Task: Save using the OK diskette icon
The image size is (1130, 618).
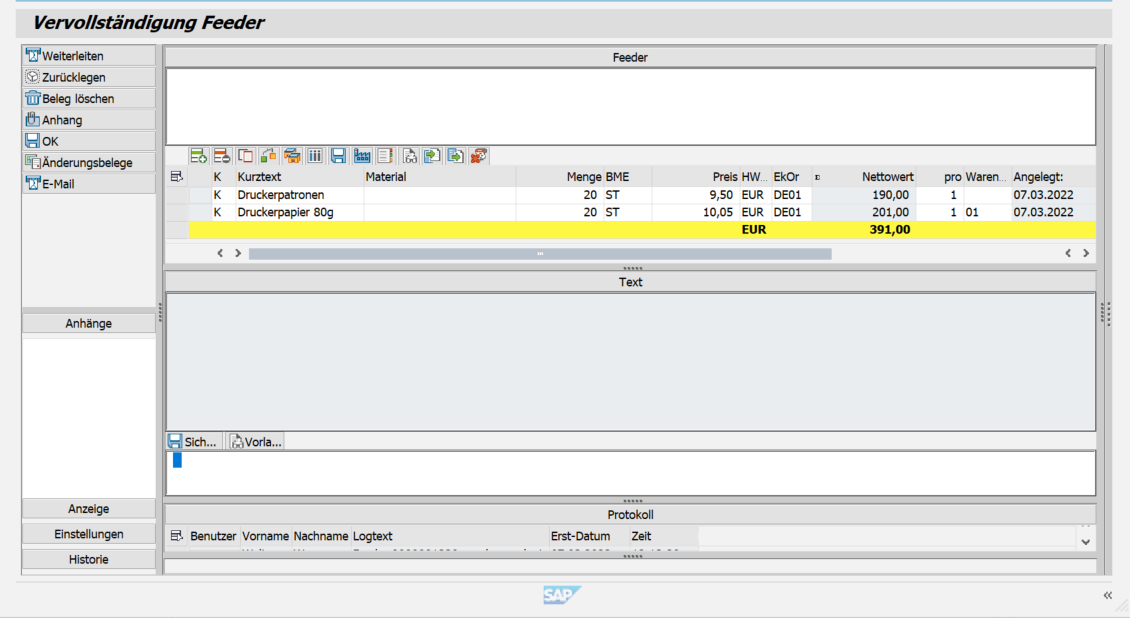Action: tap(33, 140)
